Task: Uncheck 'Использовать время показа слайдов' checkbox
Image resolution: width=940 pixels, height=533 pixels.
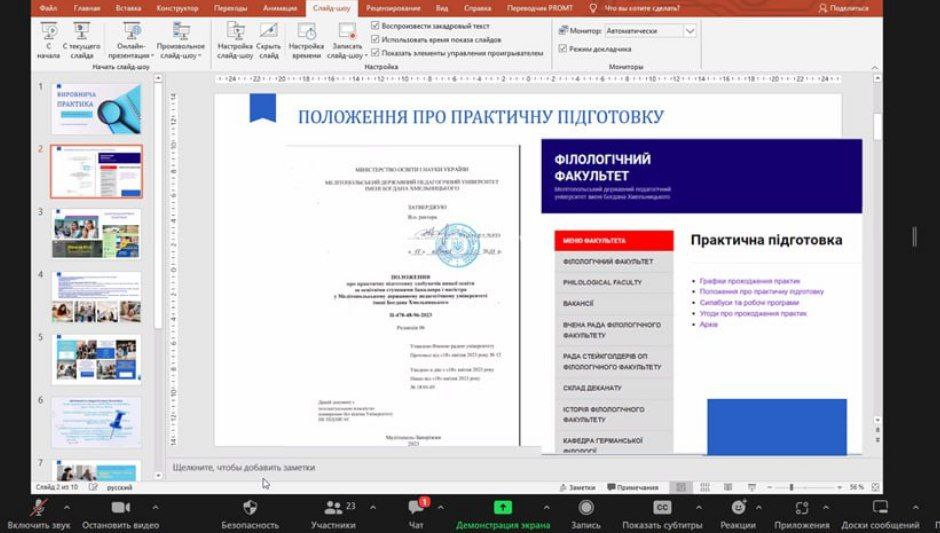Action: click(x=375, y=39)
